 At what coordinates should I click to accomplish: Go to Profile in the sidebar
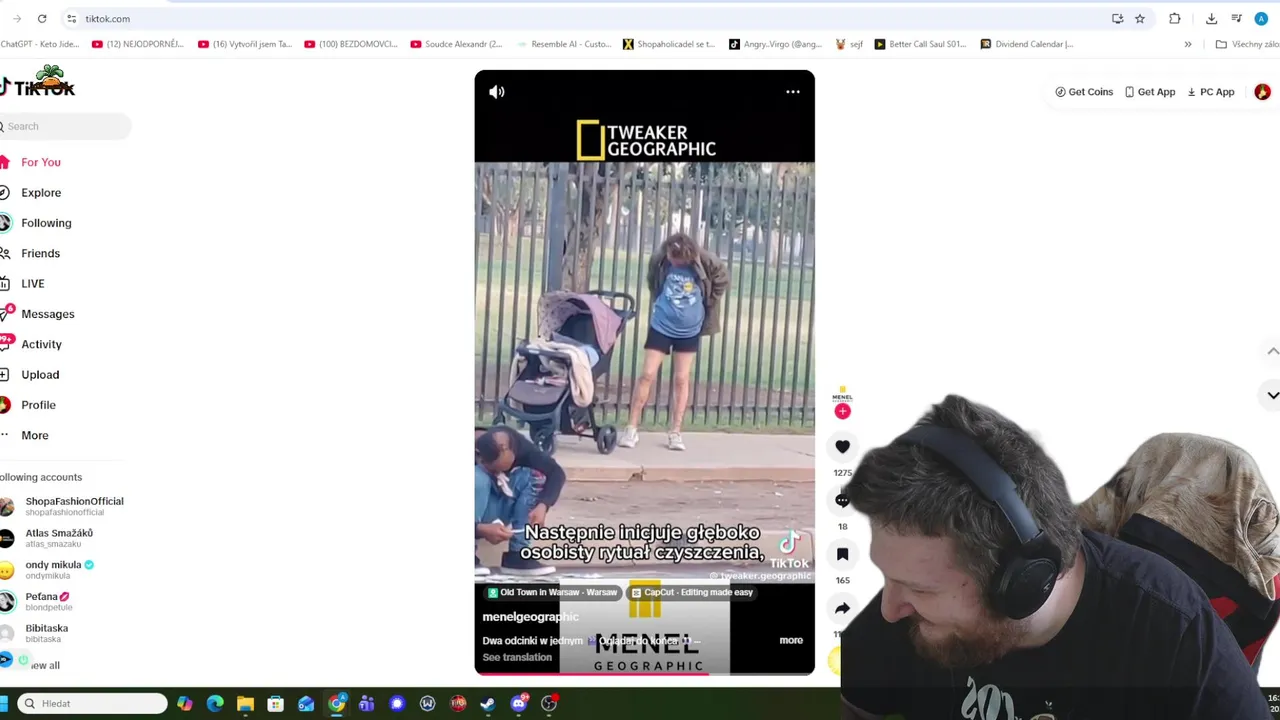pyautogui.click(x=30, y=405)
